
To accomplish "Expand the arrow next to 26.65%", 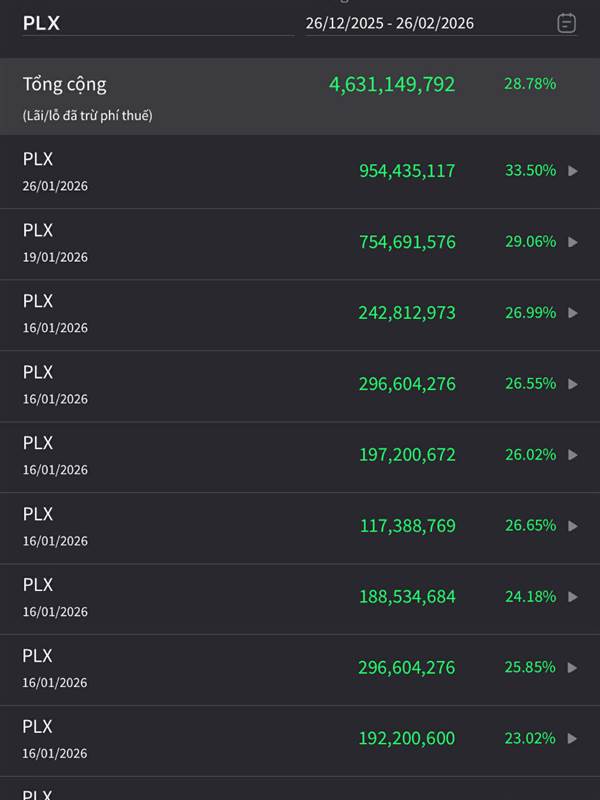I will pos(573,526).
